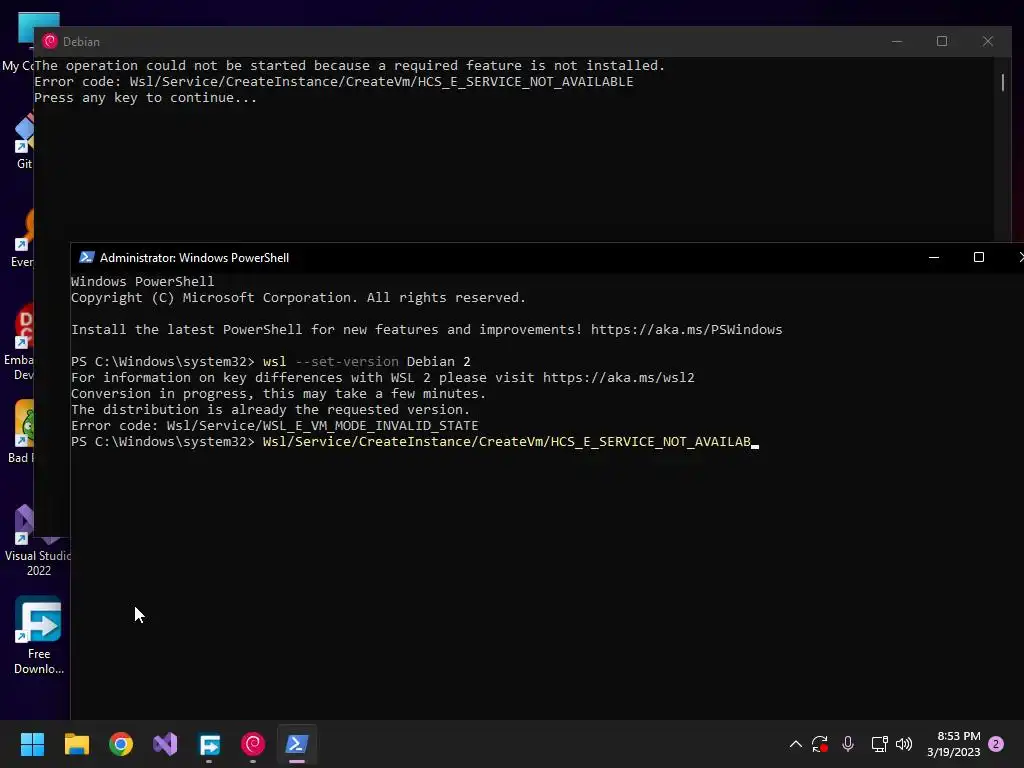Click 'Conversion in progress' output line
Screen dimensions: 1024x768
point(278,394)
